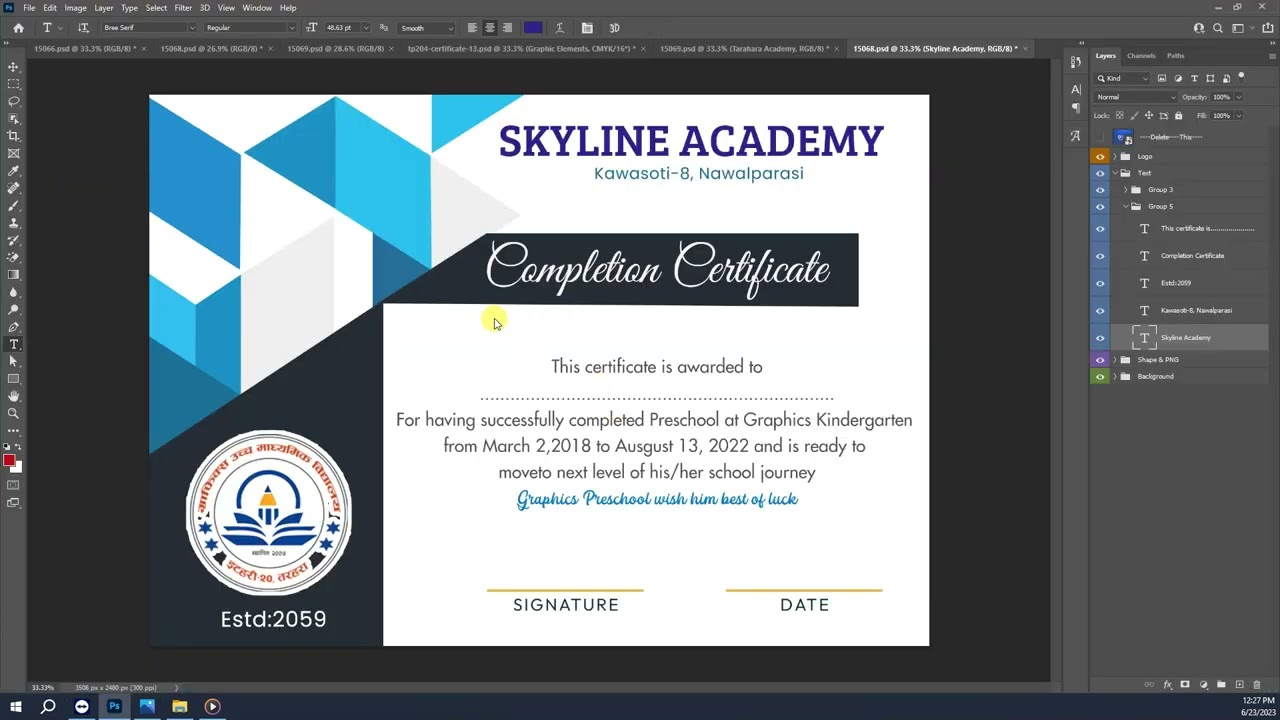Hide the Estd:2059 layer
Viewport: 1280px width, 720px height.
point(1100,283)
